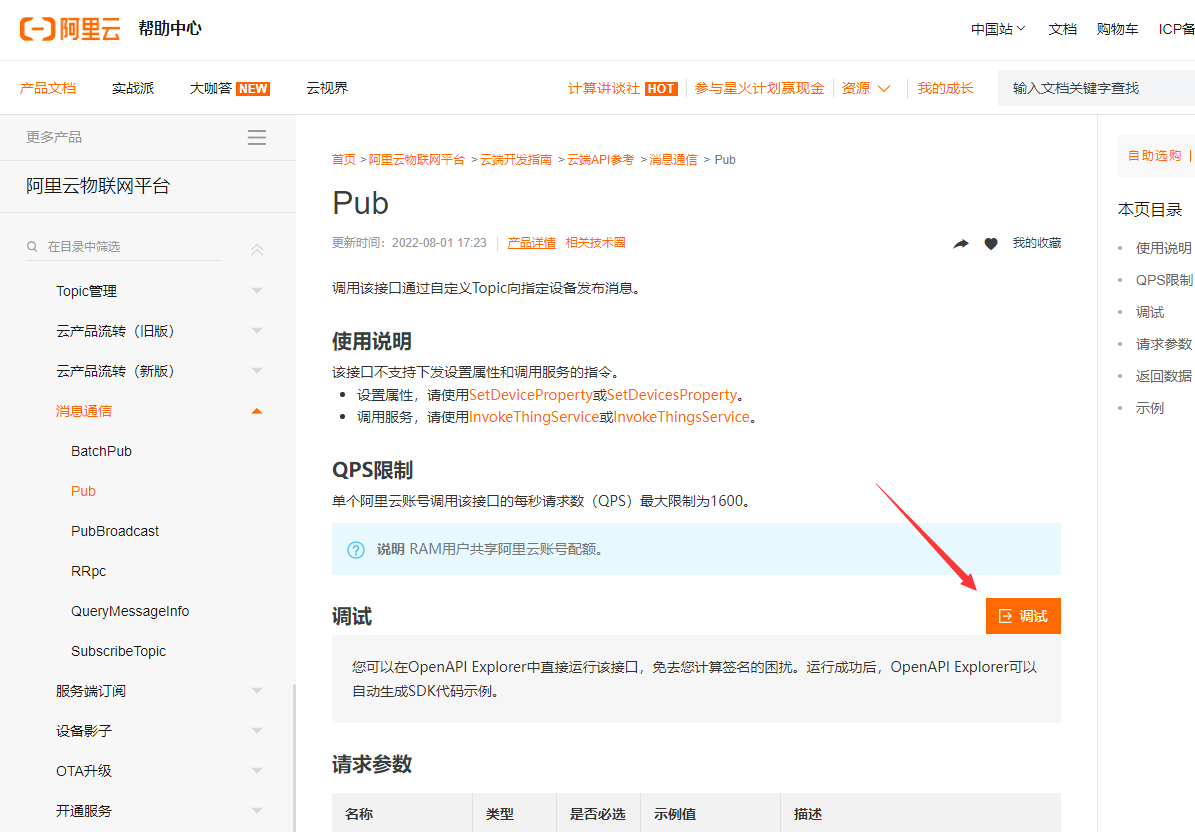Screen dimensions: 1195x832
Task: Jump to 使用说明 in page contents
Action: coord(1163,248)
